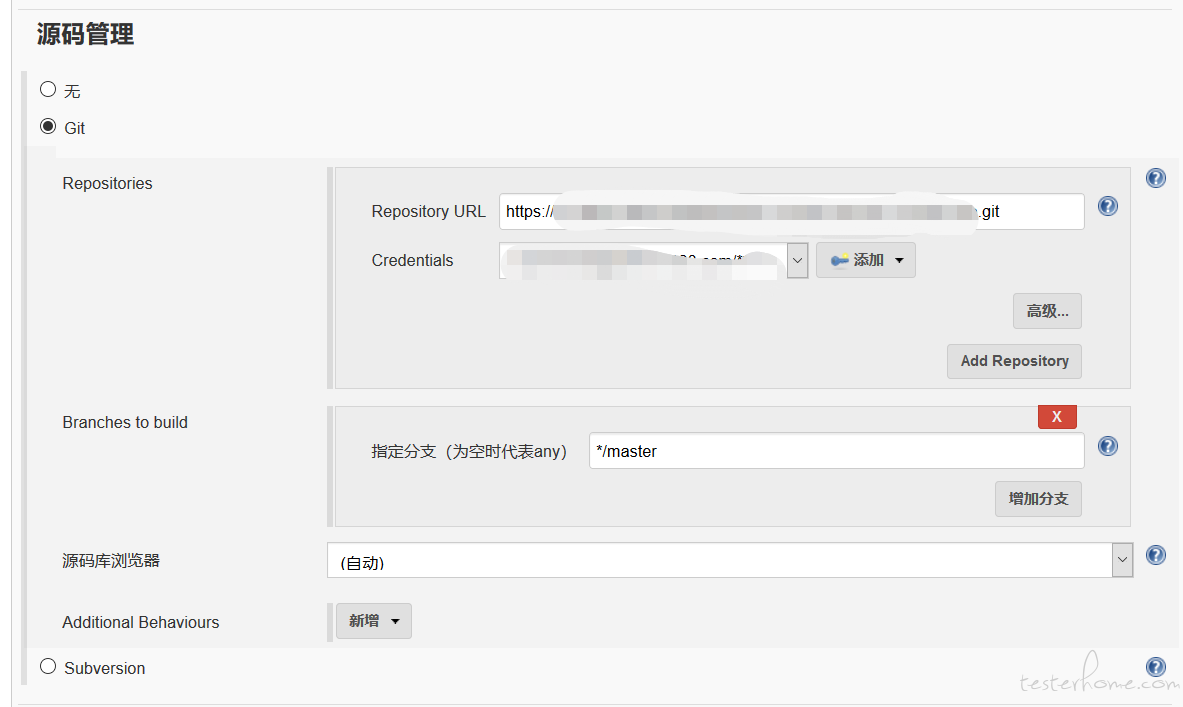Click the 高级... advanced button
Viewport: 1183px width, 707px height.
pos(1047,311)
